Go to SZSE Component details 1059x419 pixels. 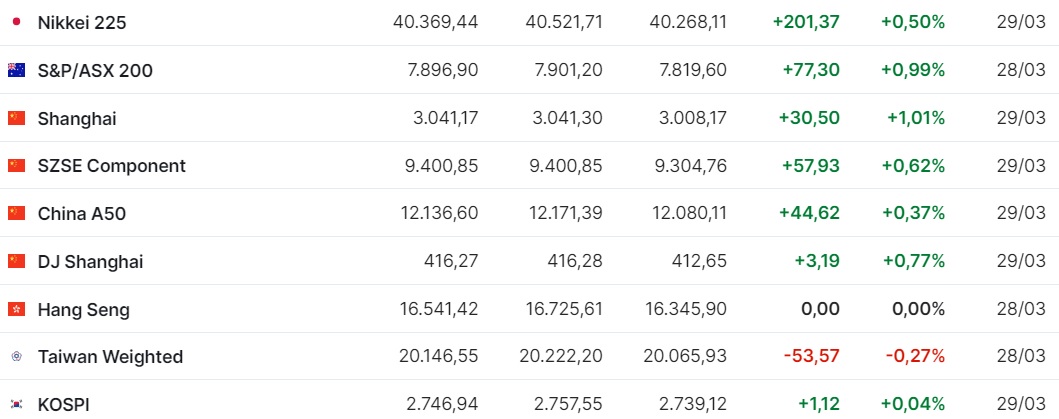point(111,166)
